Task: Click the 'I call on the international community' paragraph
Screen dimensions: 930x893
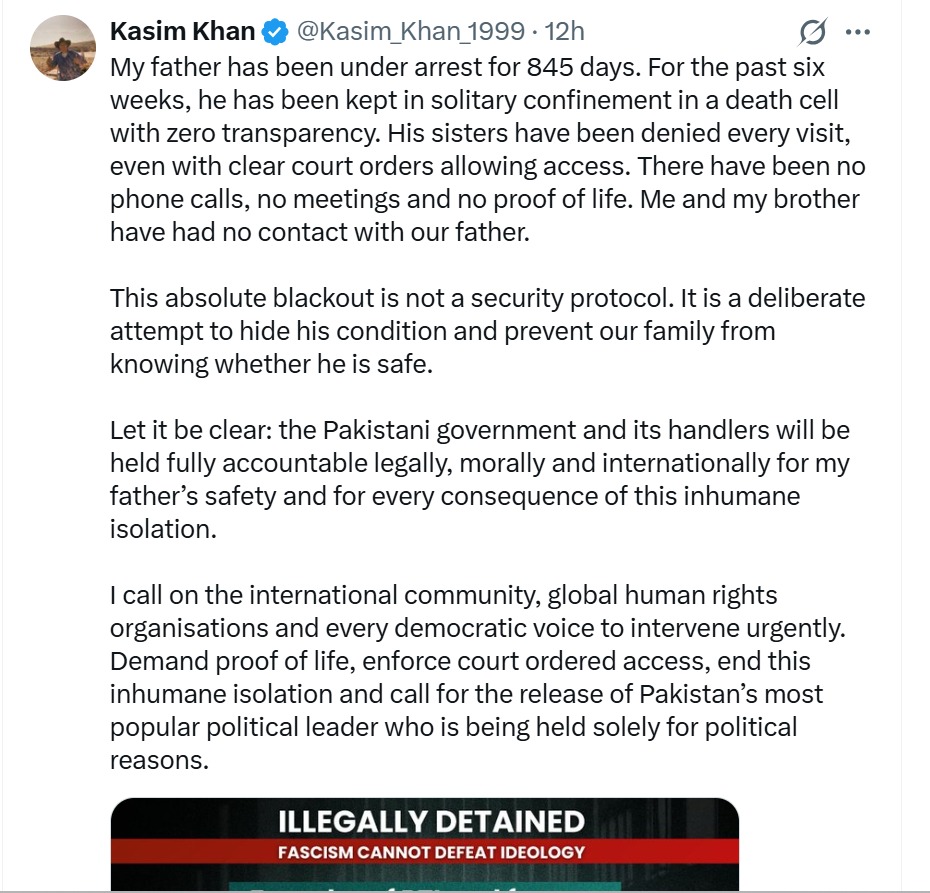Action: [470, 677]
